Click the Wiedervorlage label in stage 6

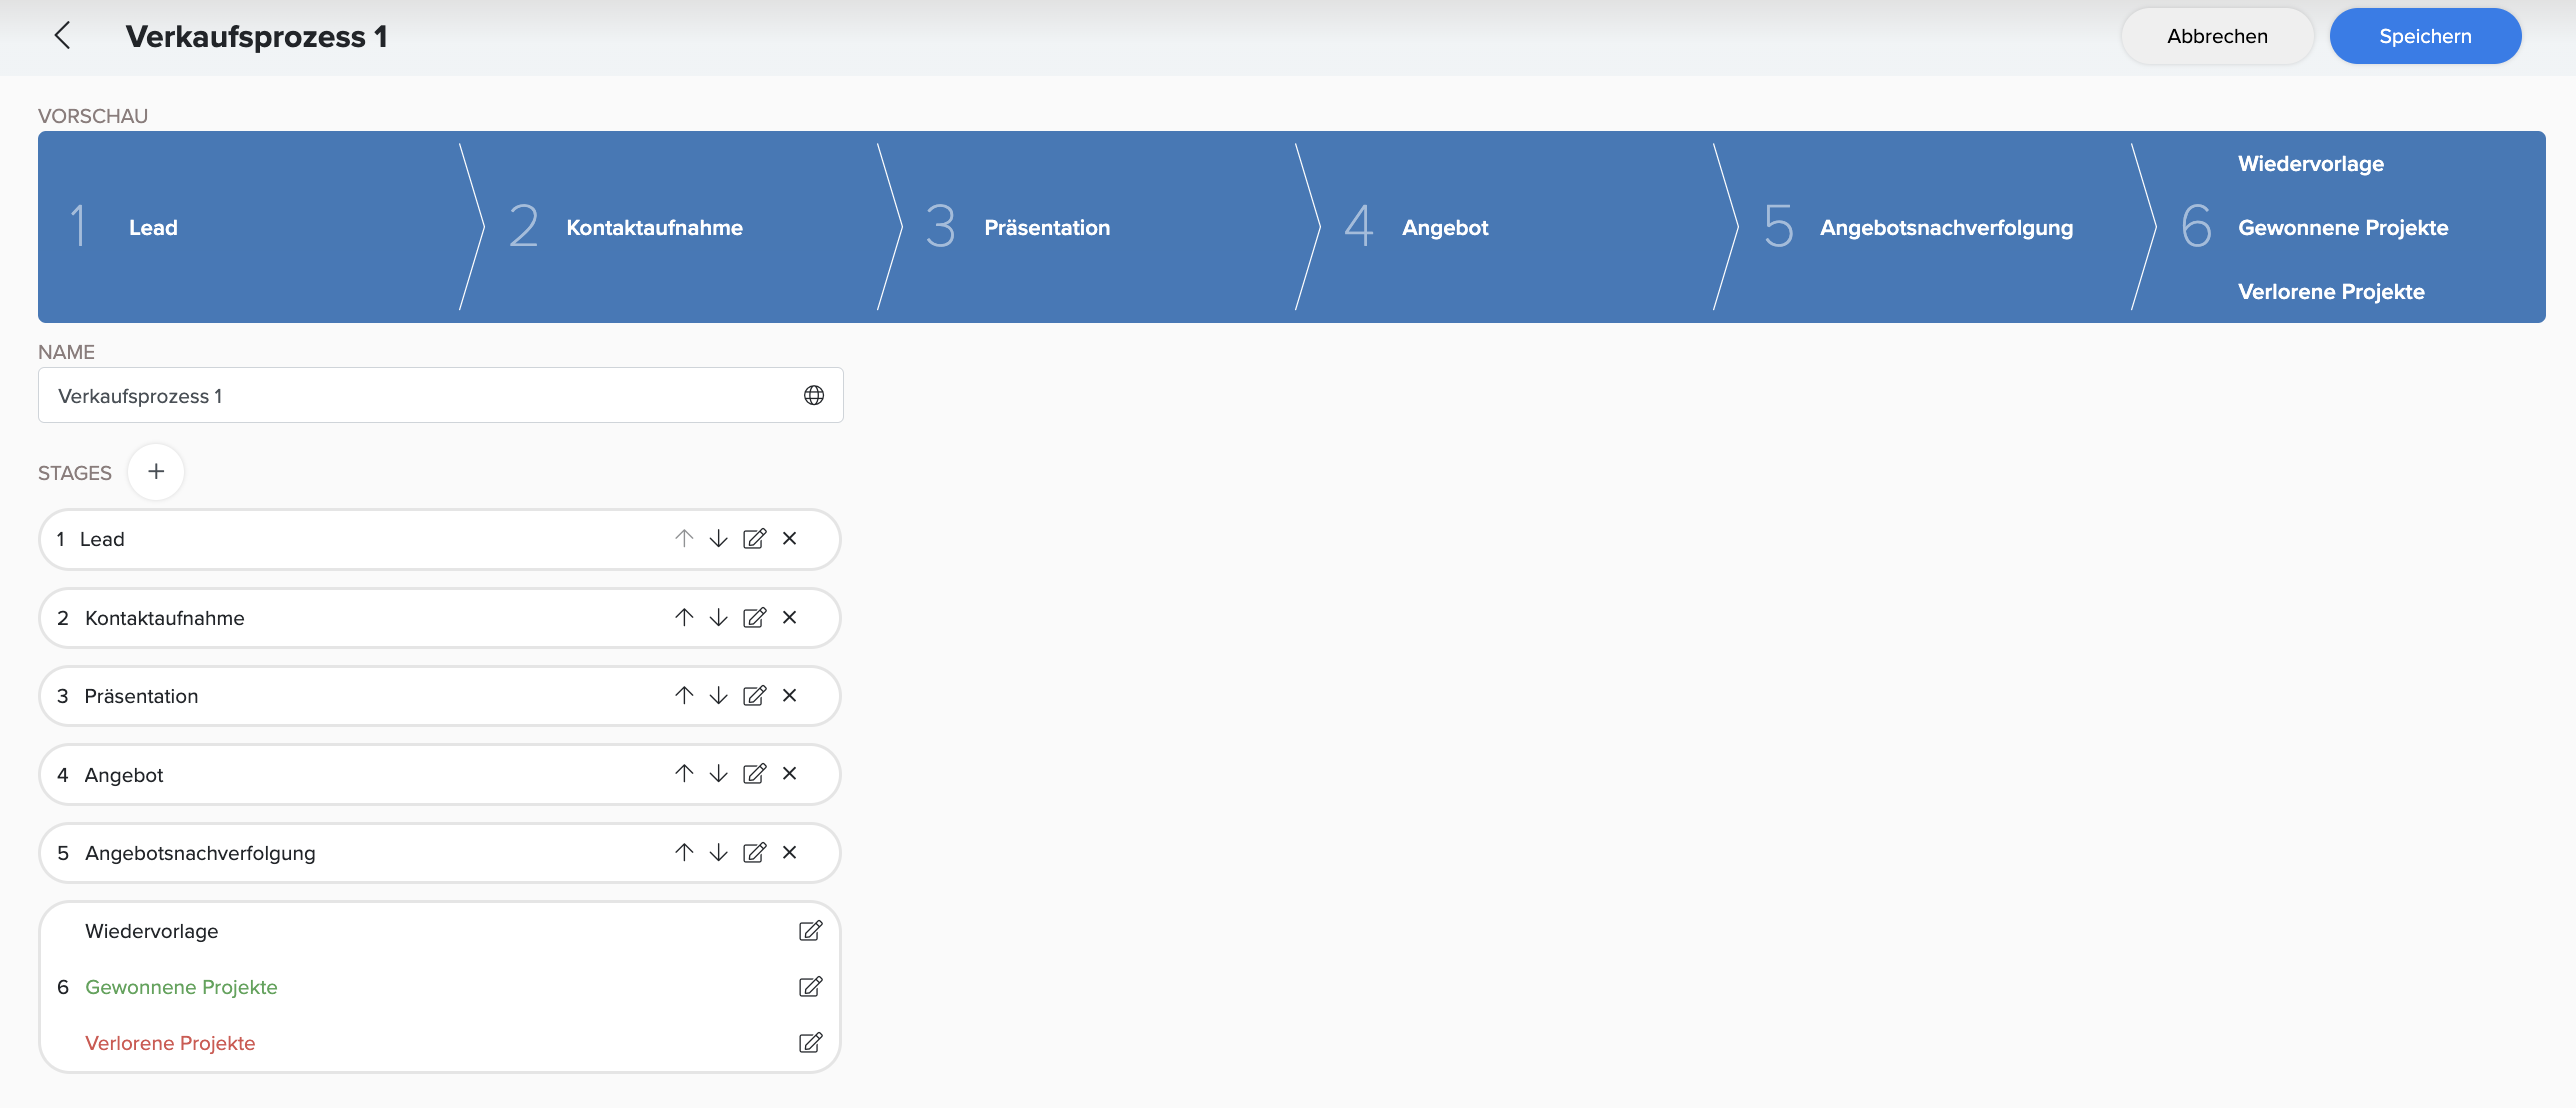coord(152,931)
